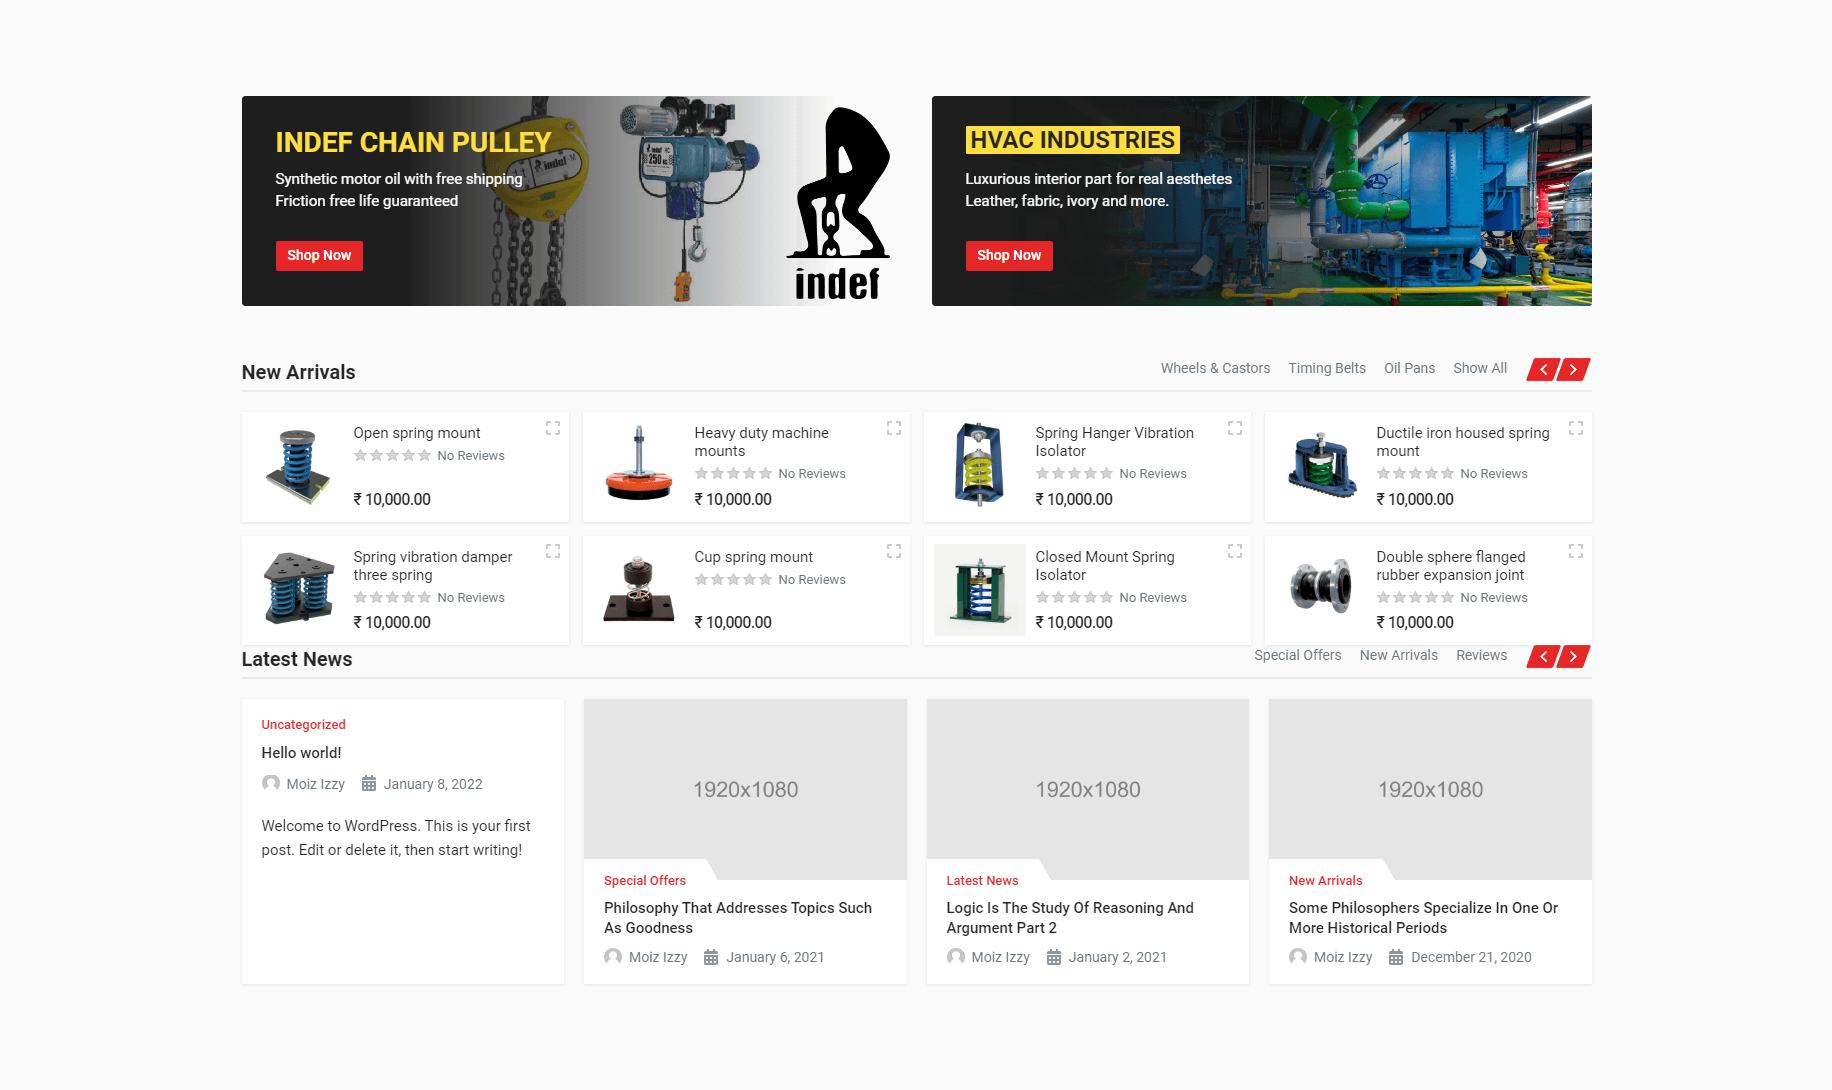Open quick view for Ductile iron housed spring mount

1576,428
